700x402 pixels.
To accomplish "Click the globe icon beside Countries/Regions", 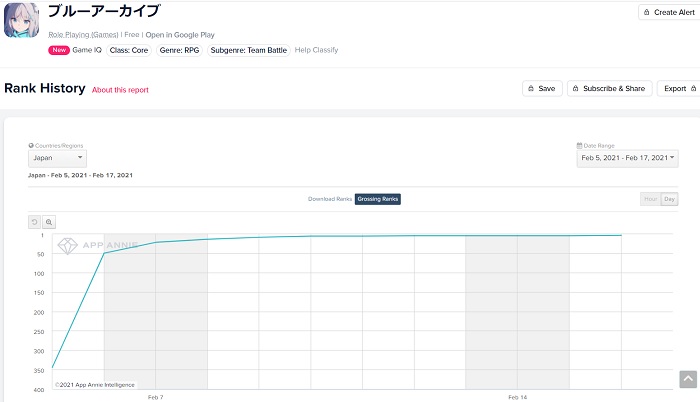I will click(31, 146).
